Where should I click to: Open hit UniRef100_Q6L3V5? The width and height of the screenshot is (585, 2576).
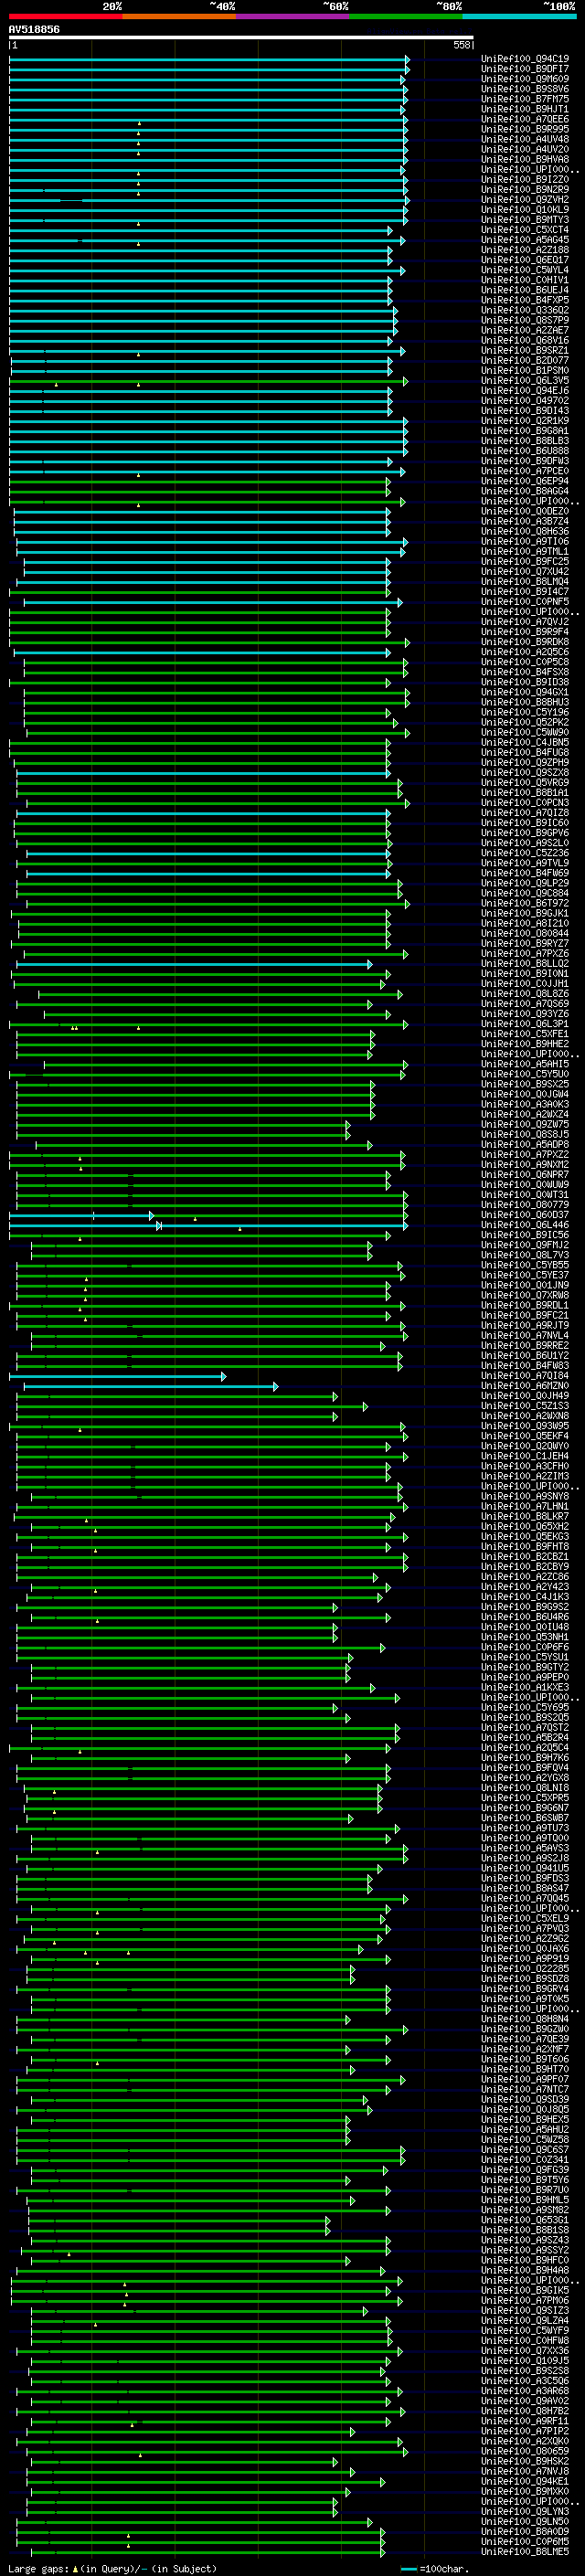tap(525, 380)
